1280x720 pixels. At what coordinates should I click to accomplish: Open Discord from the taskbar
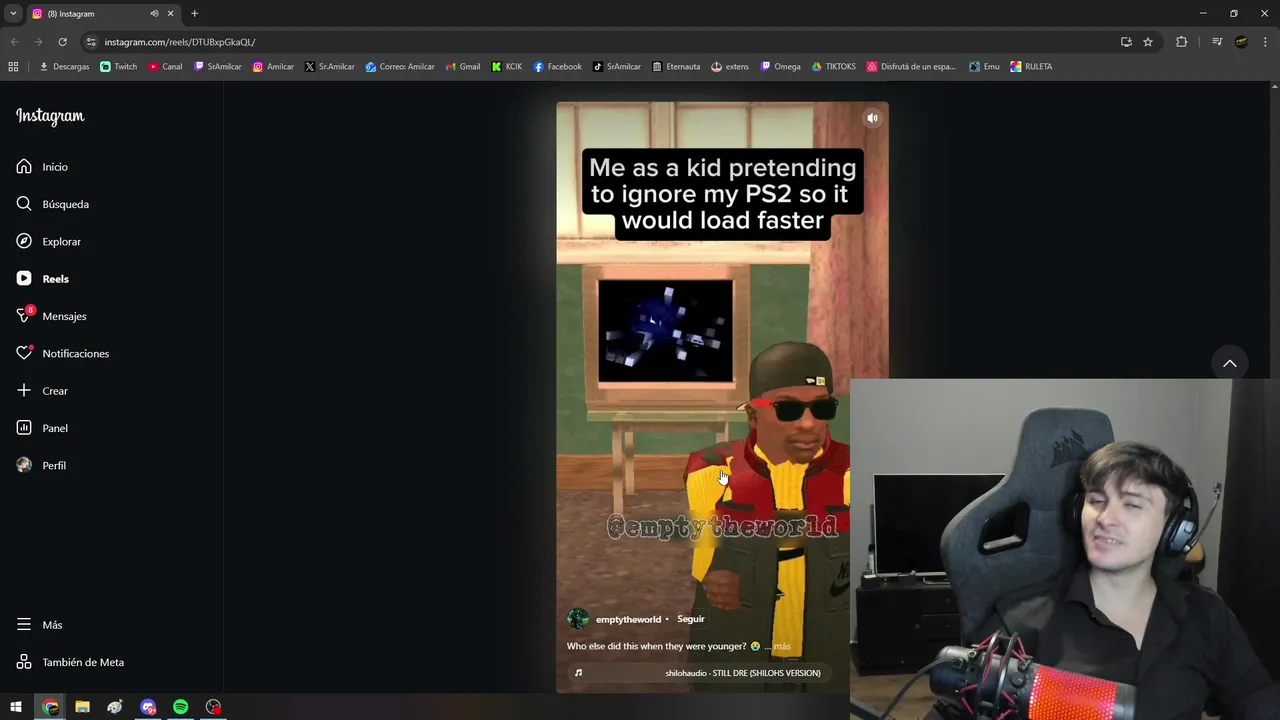[148, 707]
